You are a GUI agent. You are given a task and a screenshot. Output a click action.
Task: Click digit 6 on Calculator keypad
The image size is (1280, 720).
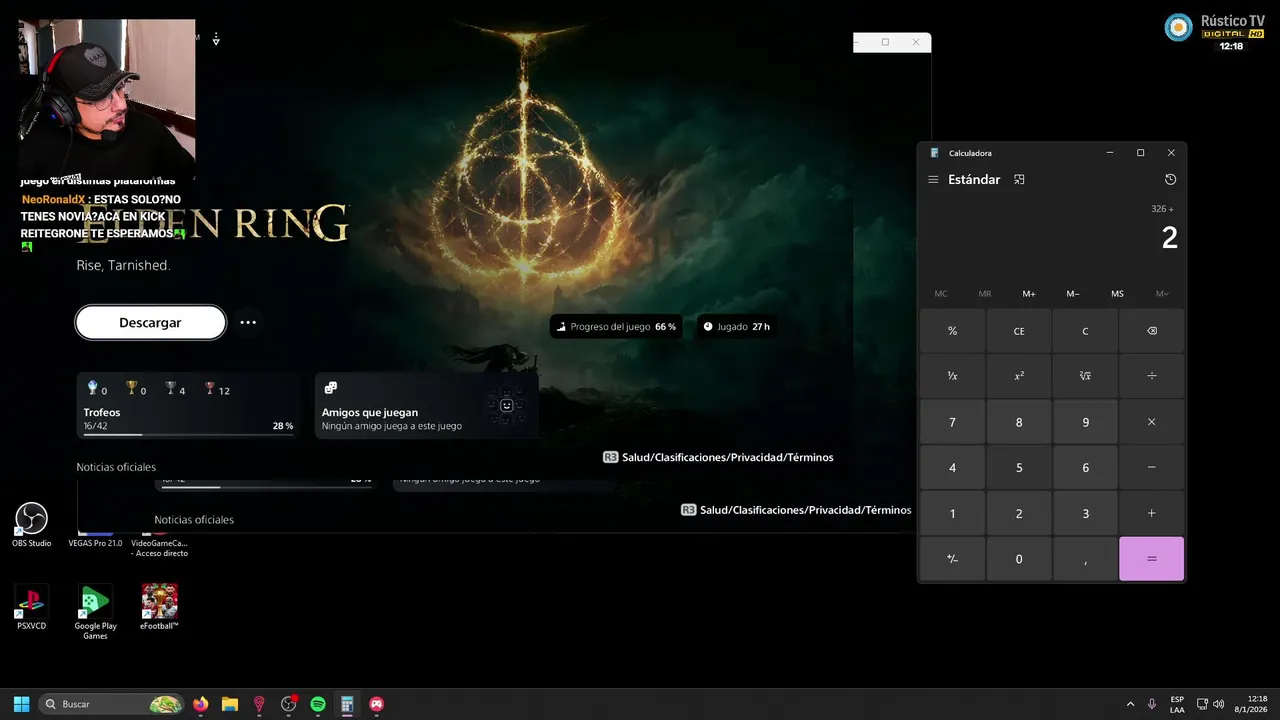coord(1085,467)
